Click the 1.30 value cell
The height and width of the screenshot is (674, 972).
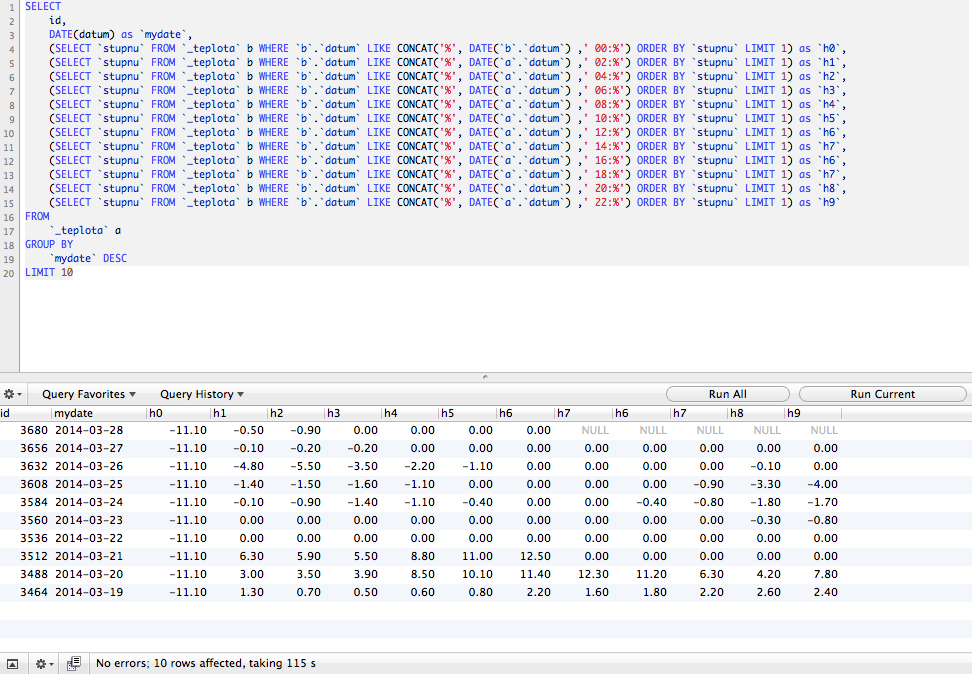[252, 592]
